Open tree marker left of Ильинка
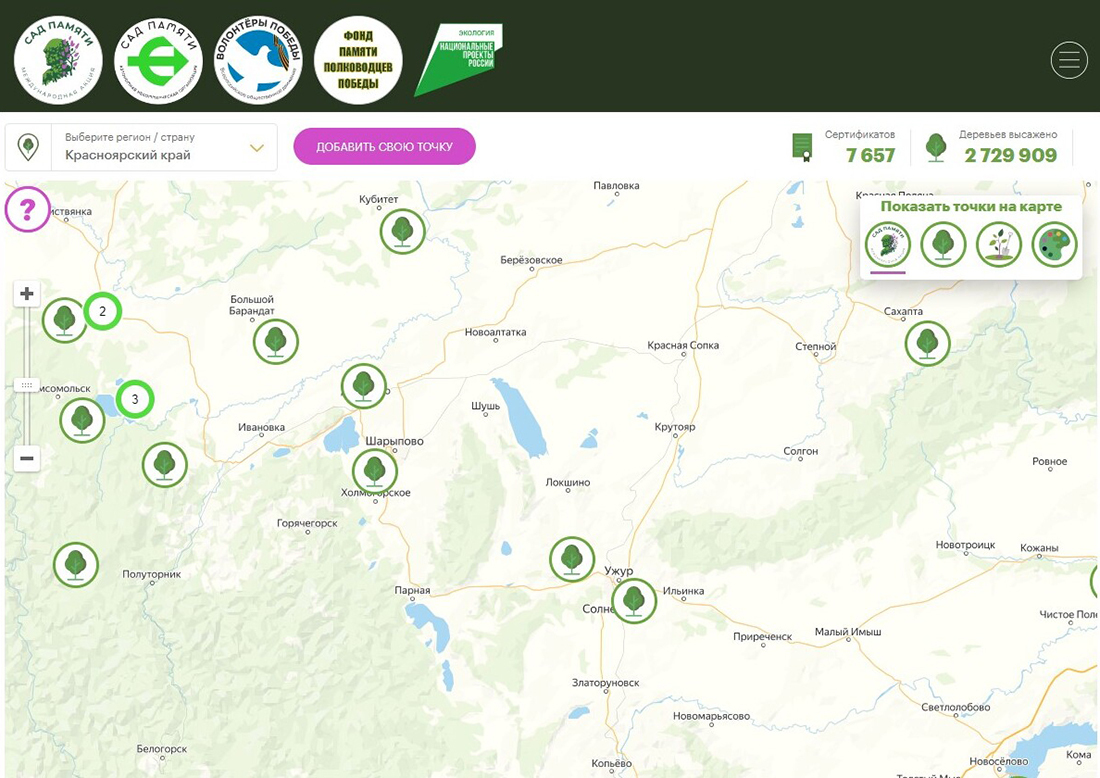Image resolution: width=1100 pixels, height=778 pixels. 634,601
